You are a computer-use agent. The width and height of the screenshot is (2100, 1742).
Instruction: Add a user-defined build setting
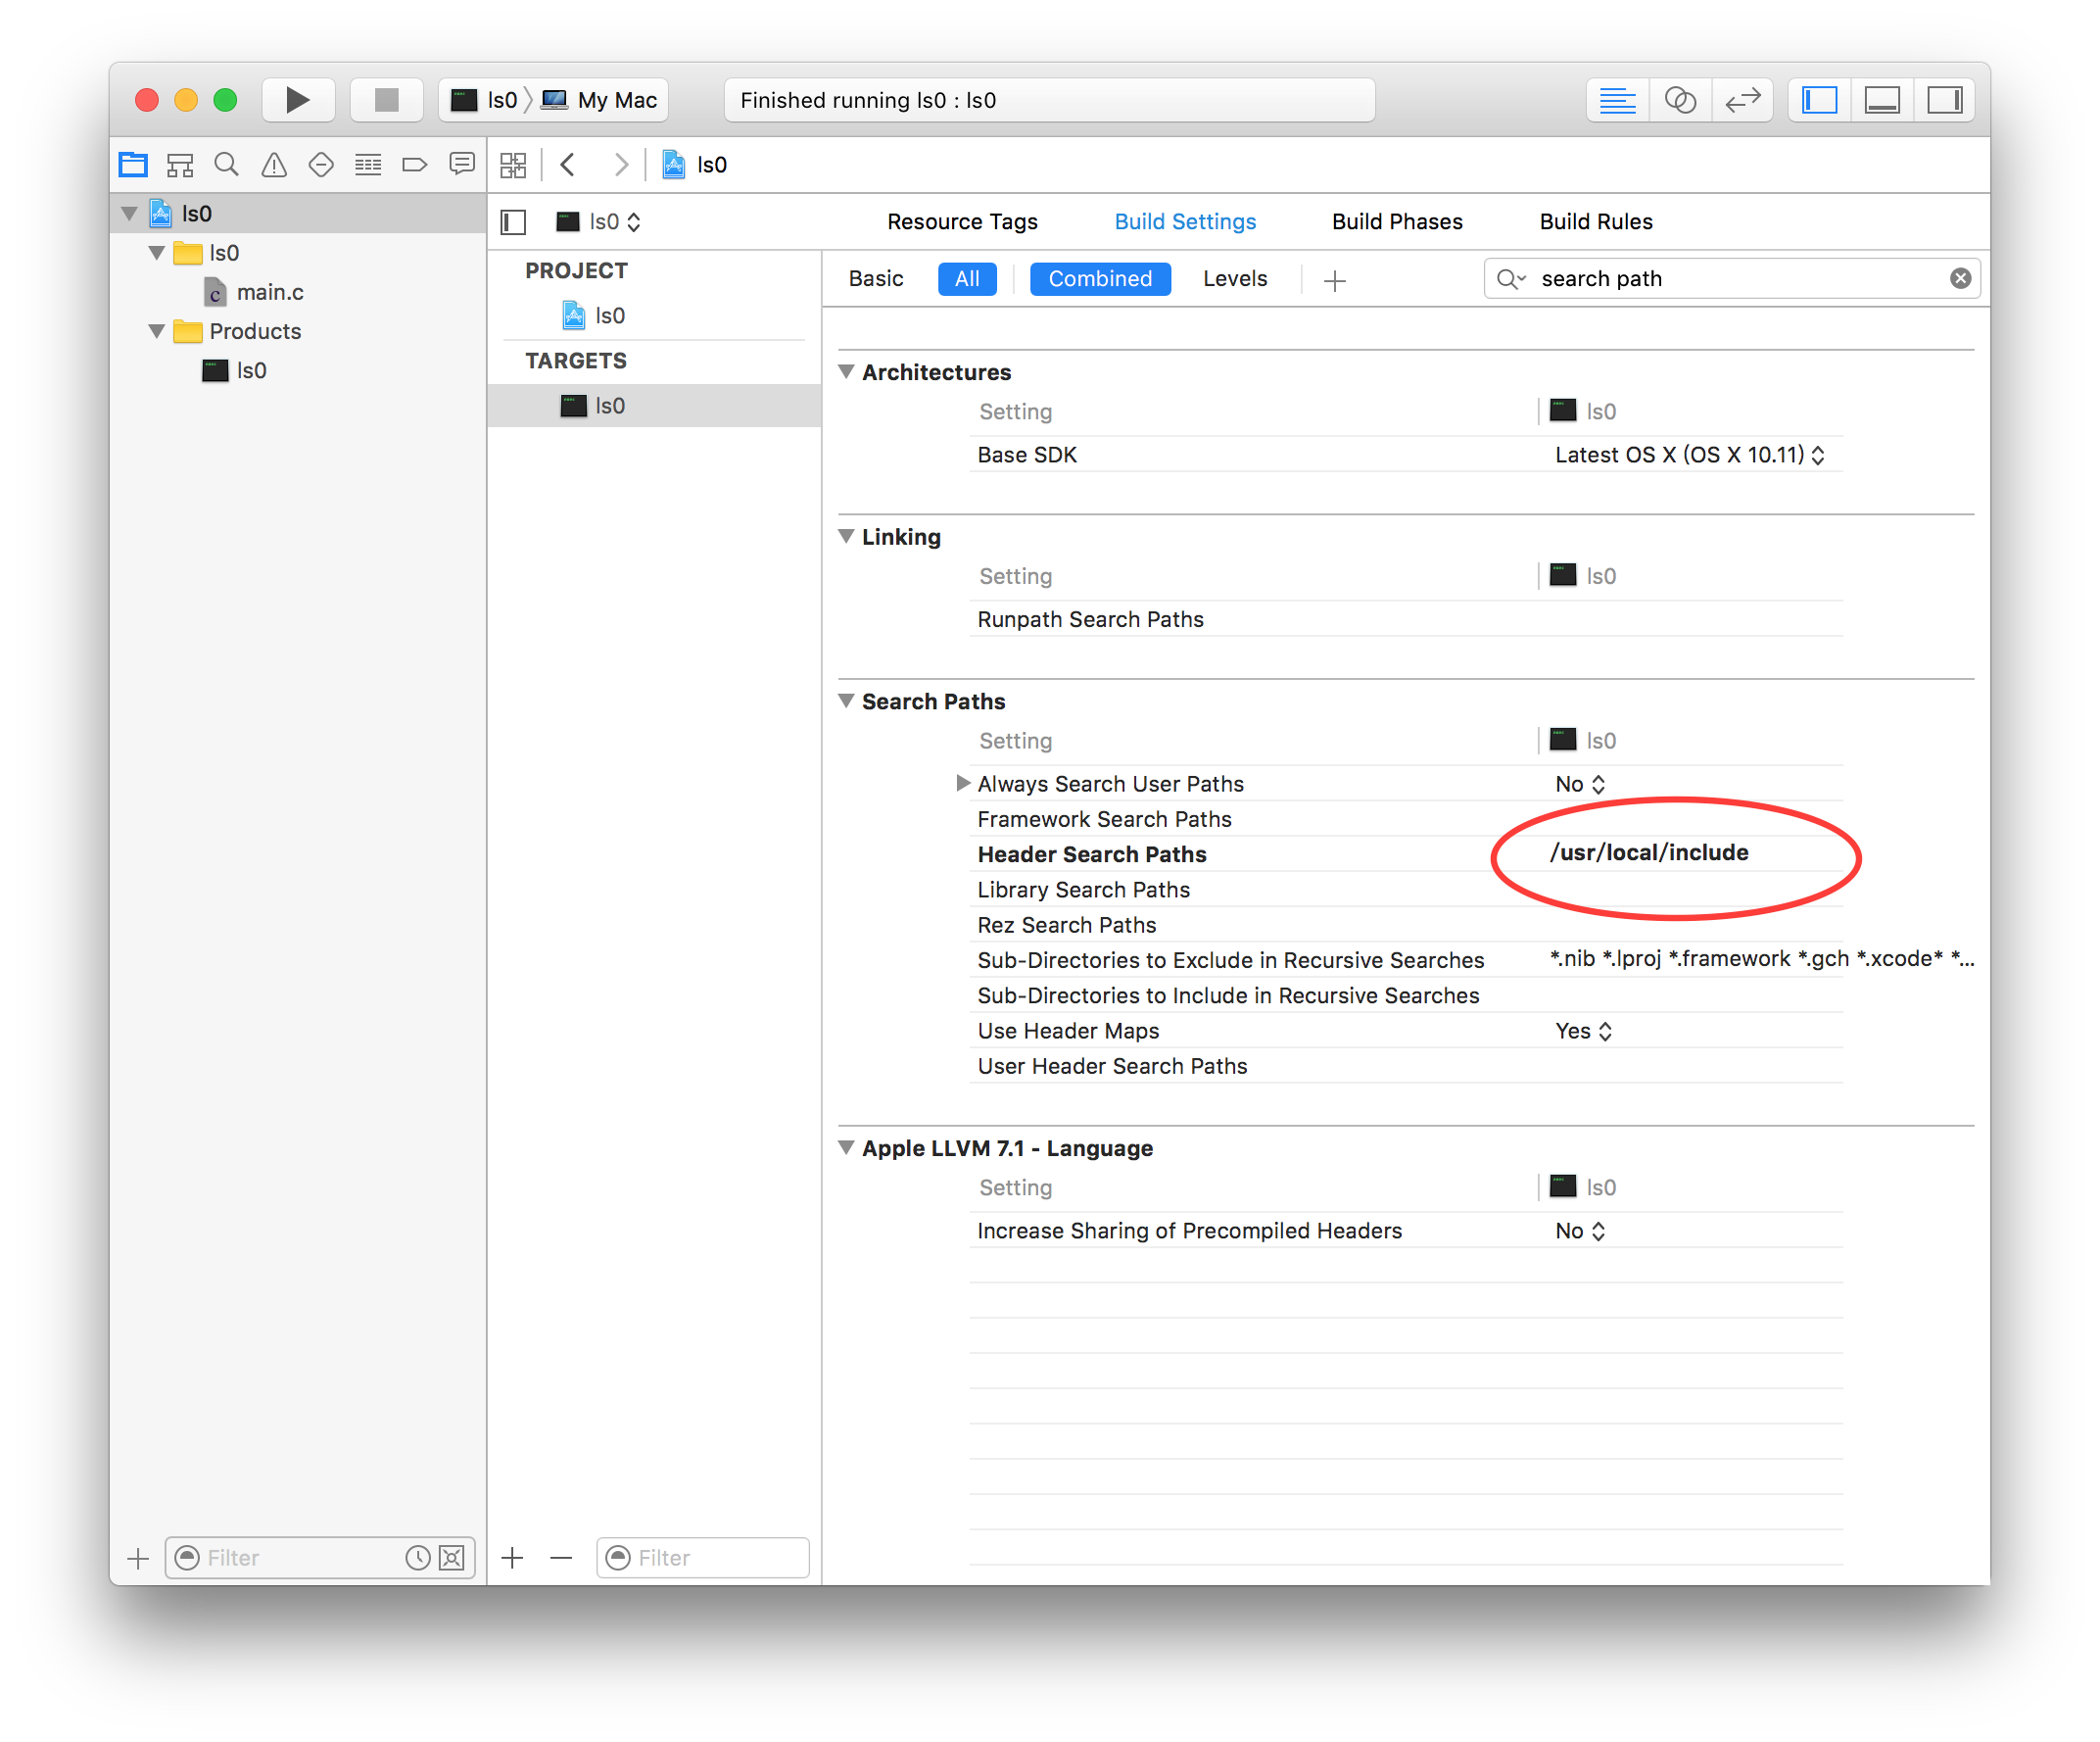point(1334,281)
